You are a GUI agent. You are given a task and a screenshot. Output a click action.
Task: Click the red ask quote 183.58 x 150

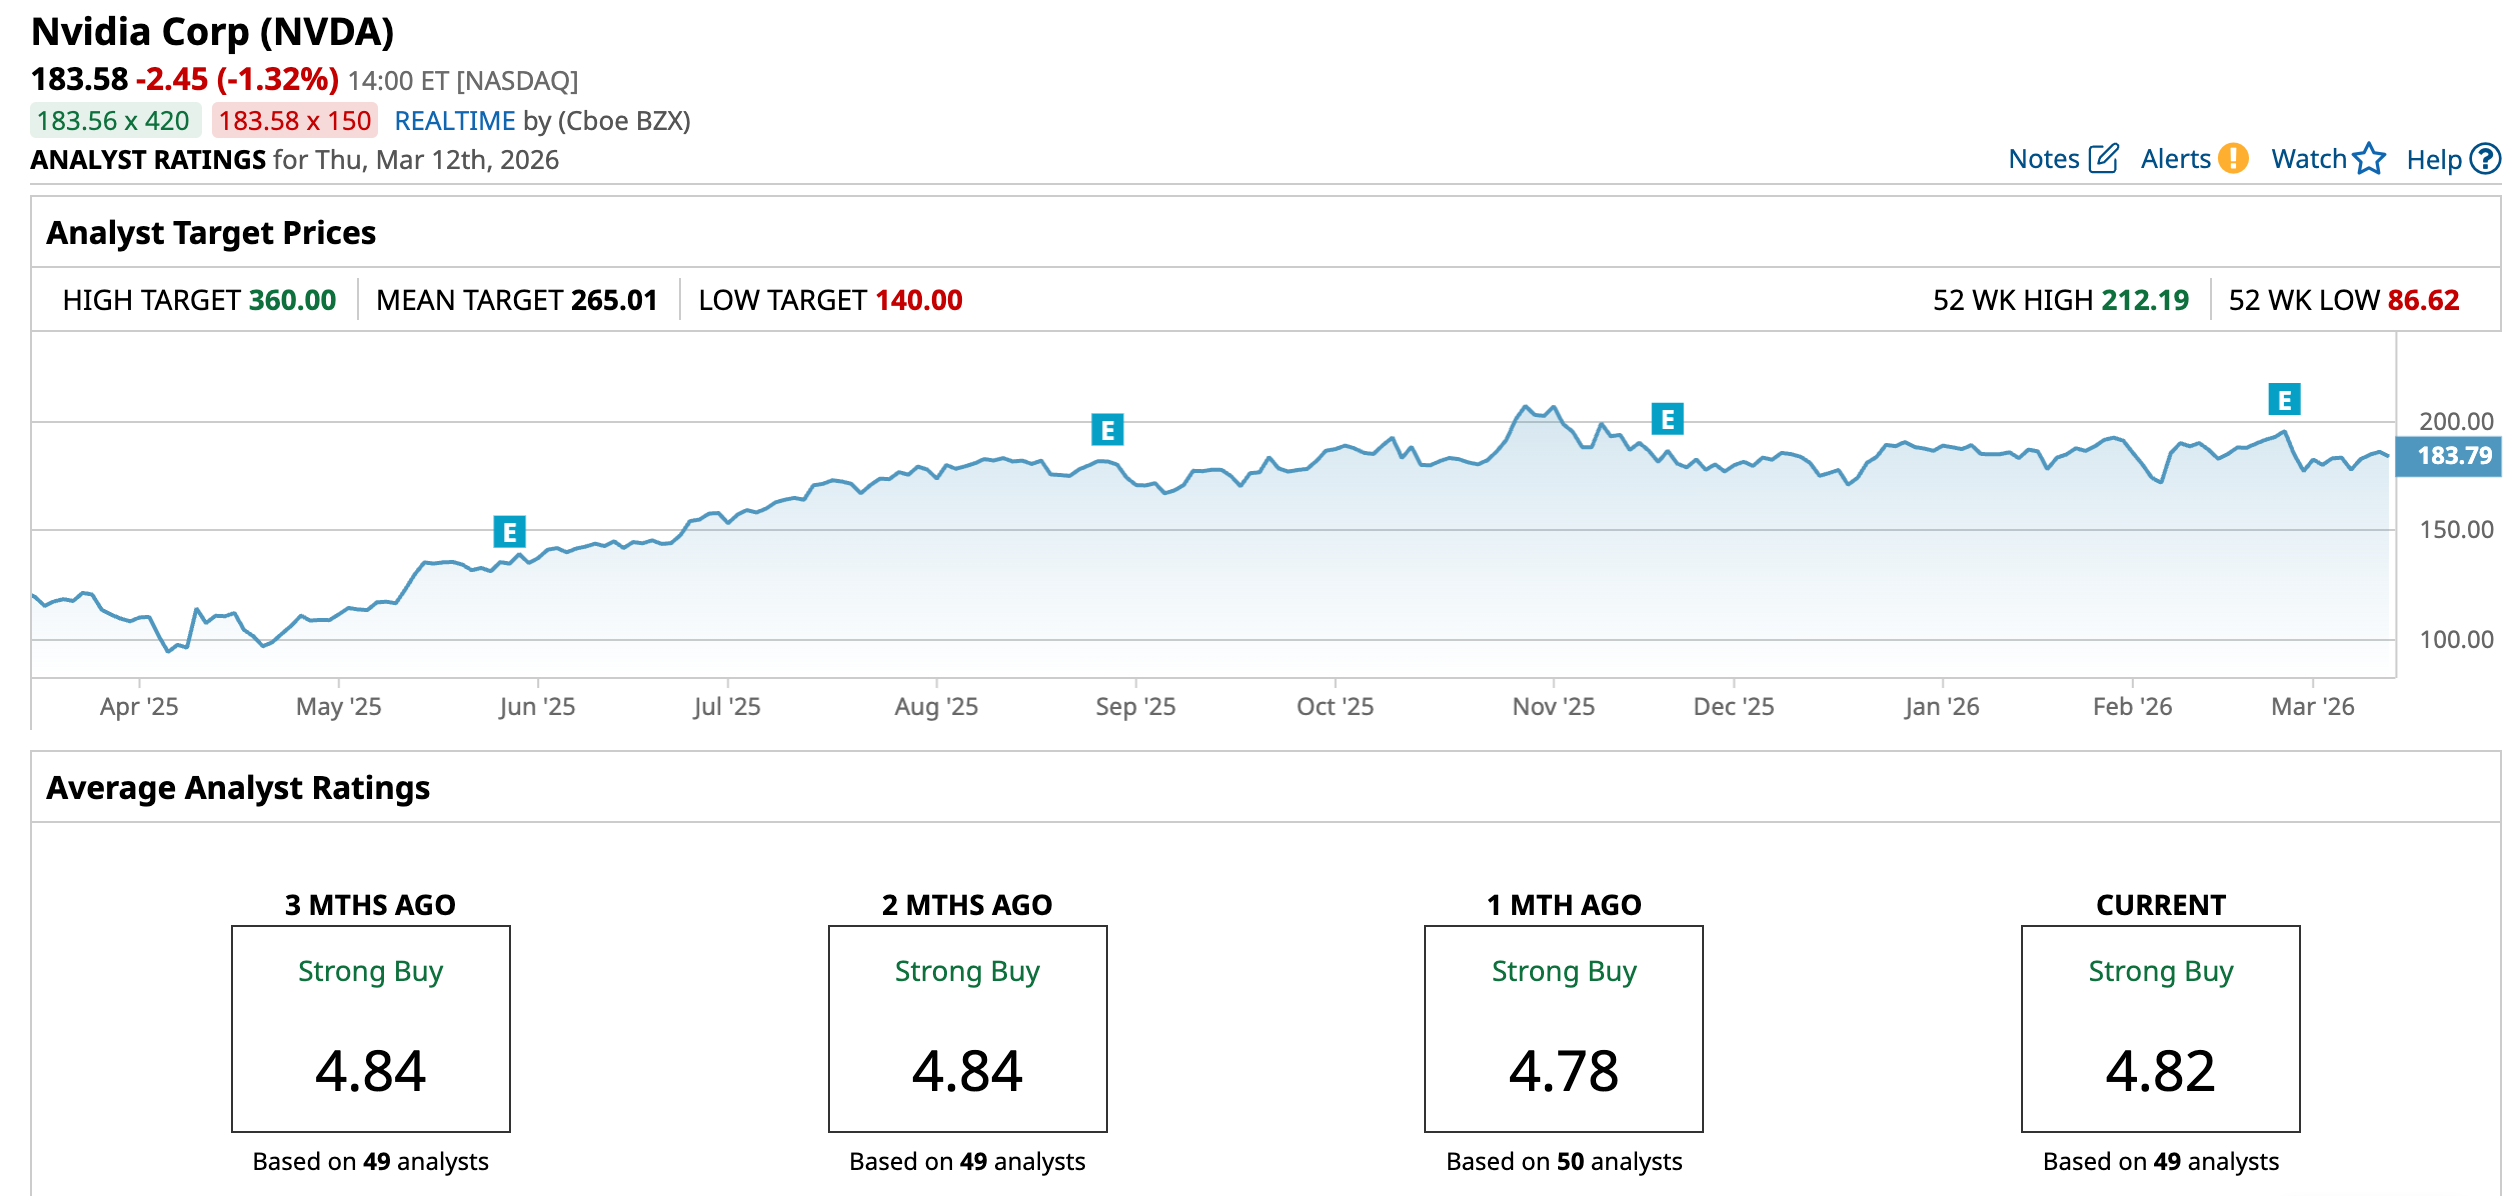tap(295, 121)
